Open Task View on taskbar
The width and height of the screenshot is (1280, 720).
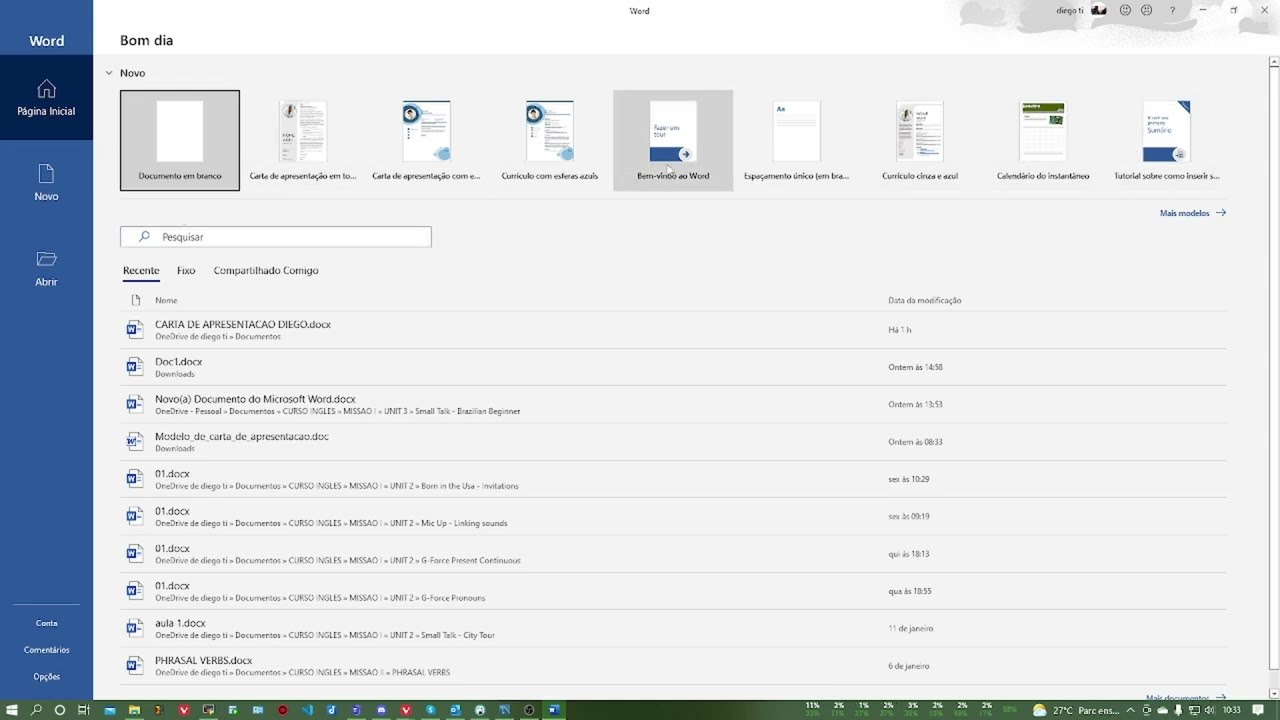point(84,710)
